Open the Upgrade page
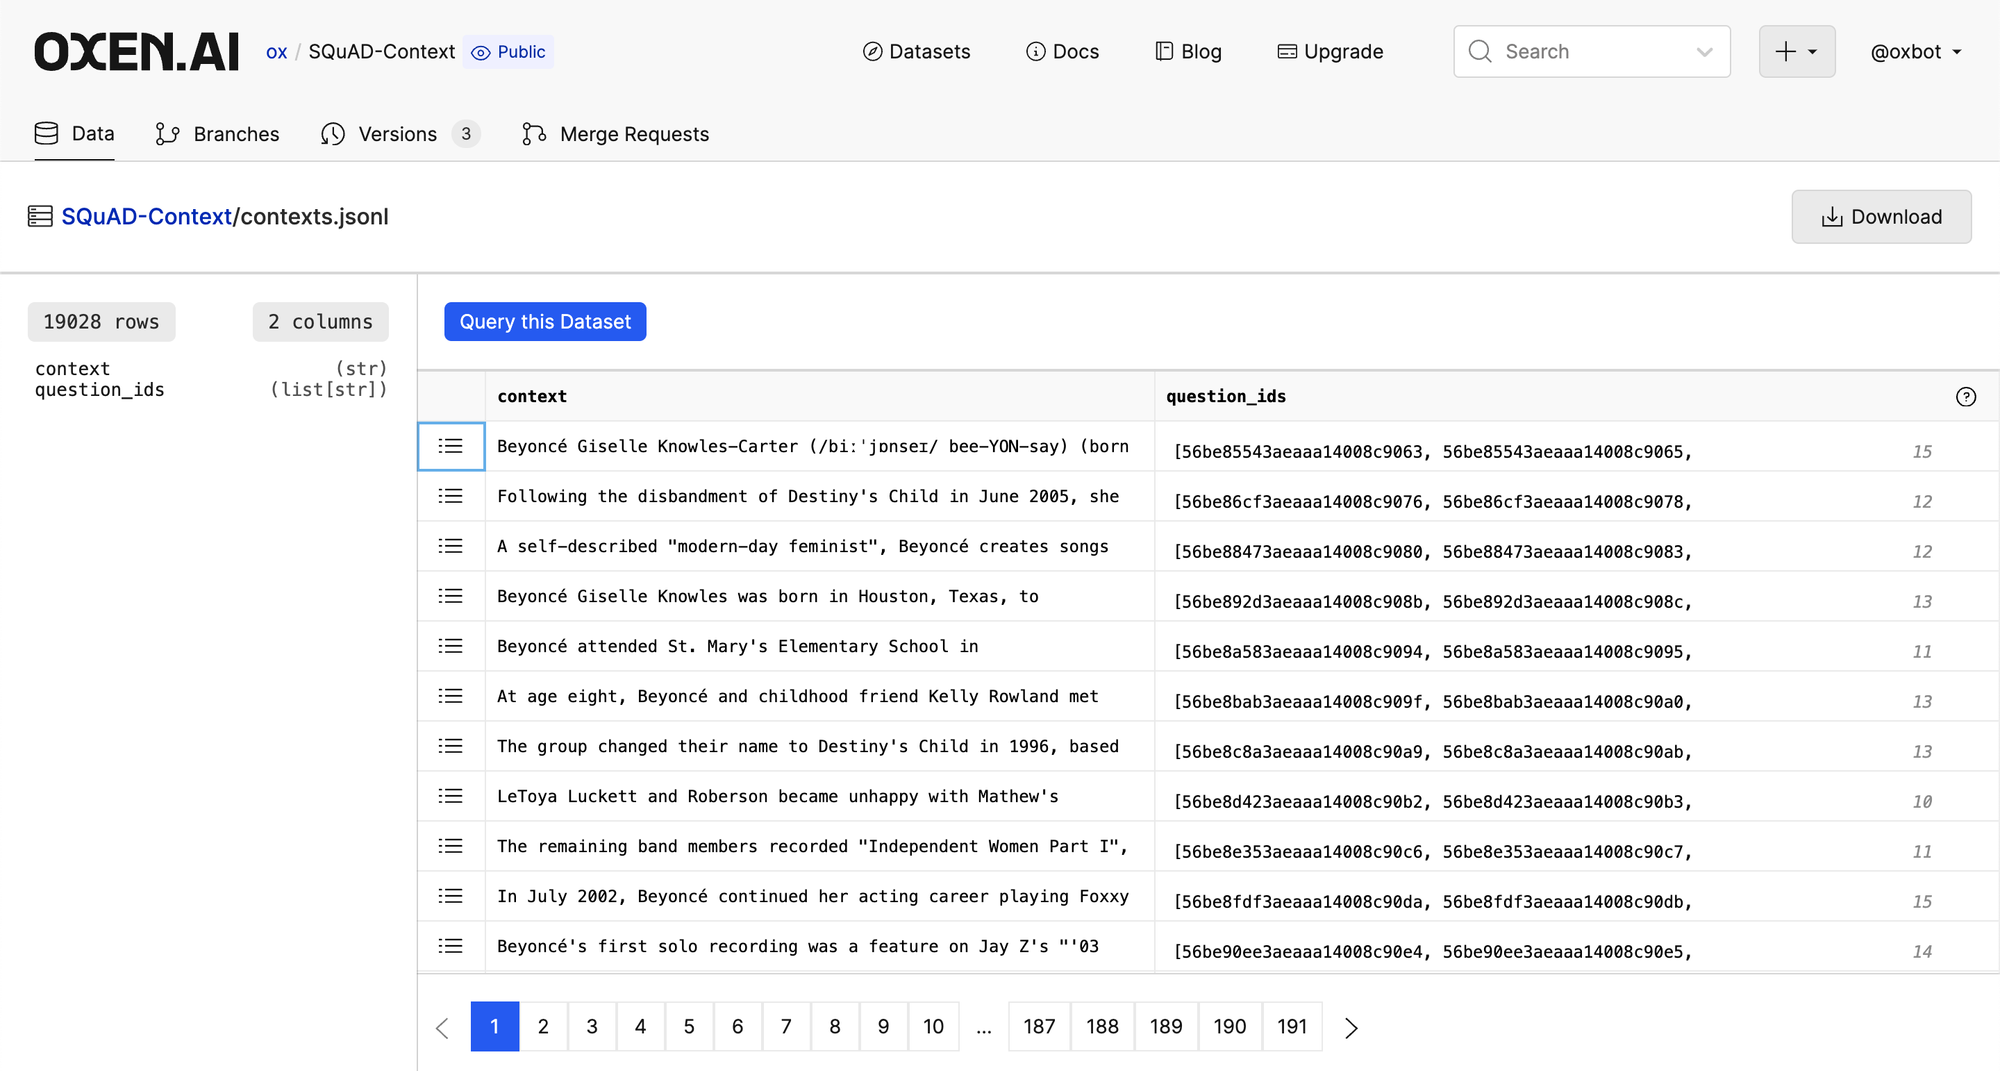This screenshot has width=2000, height=1071. coord(1330,52)
